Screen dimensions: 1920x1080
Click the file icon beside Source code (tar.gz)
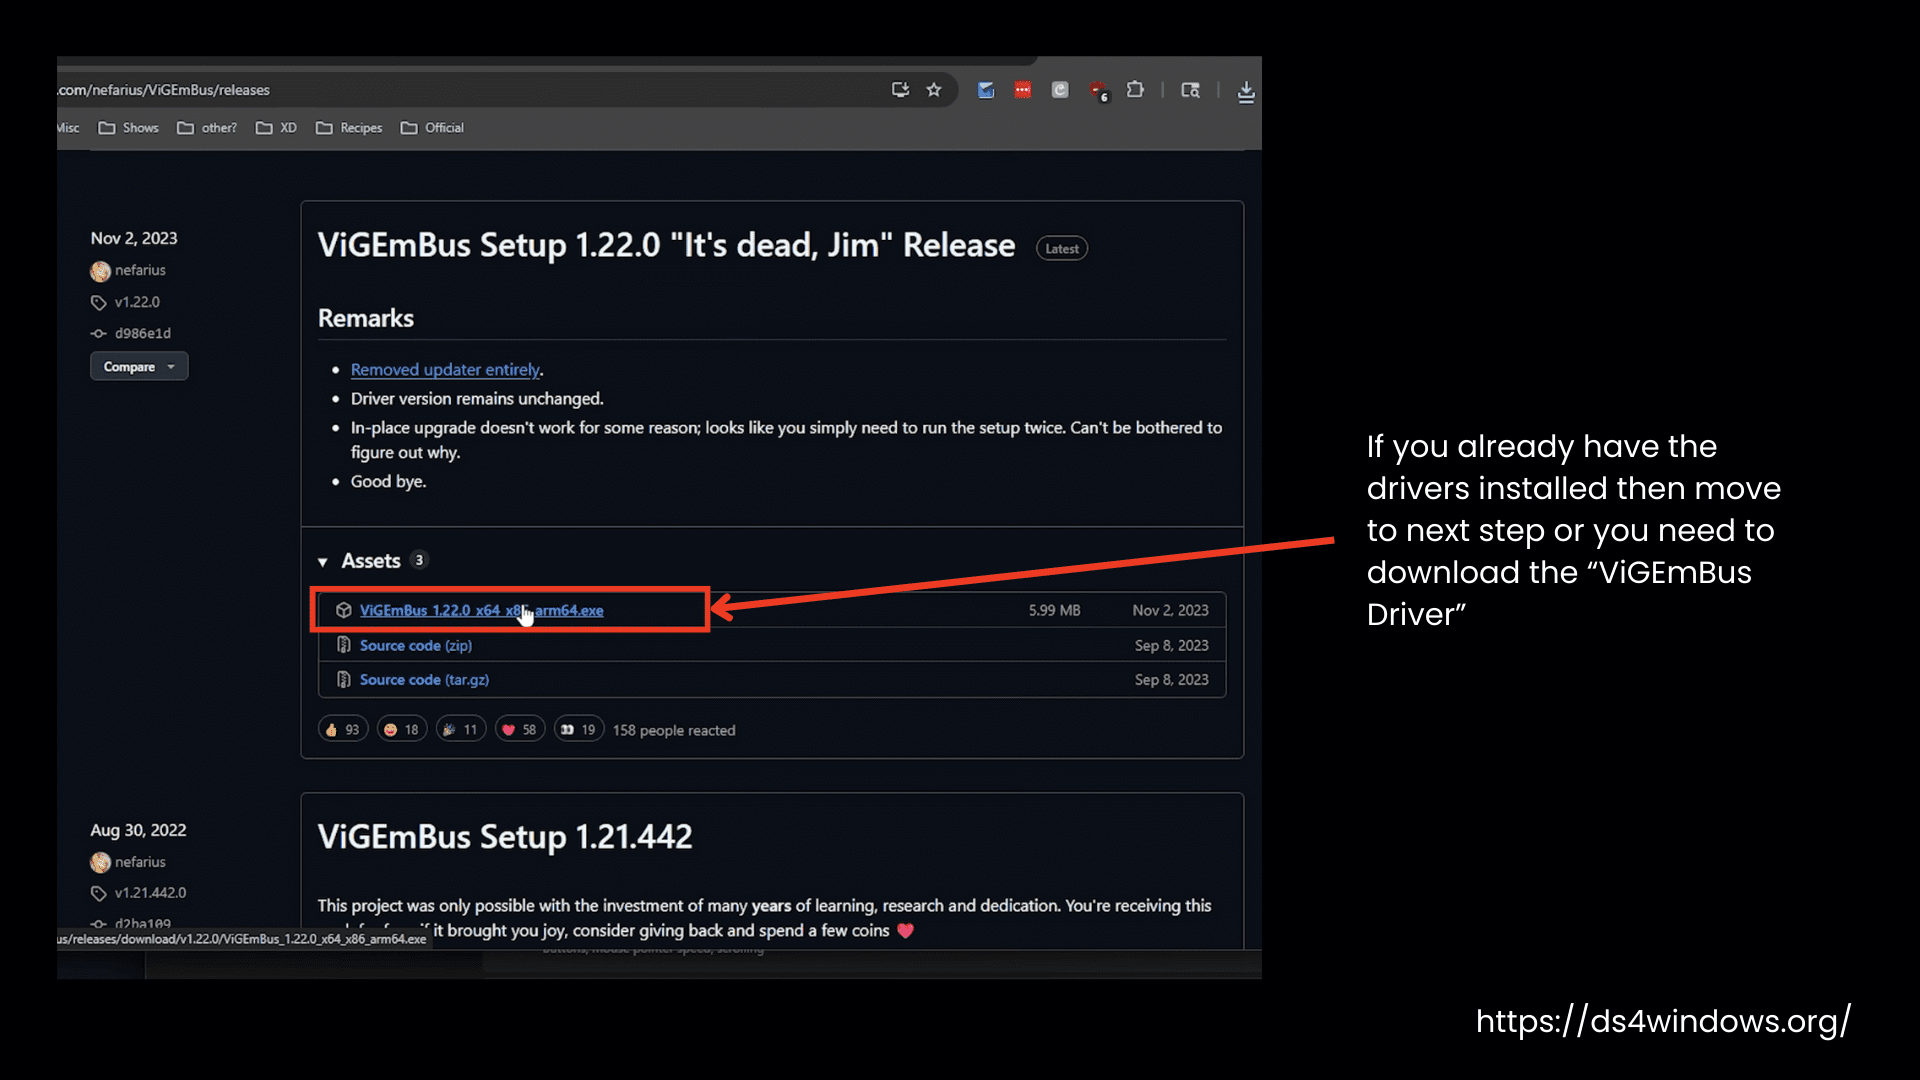coord(344,679)
